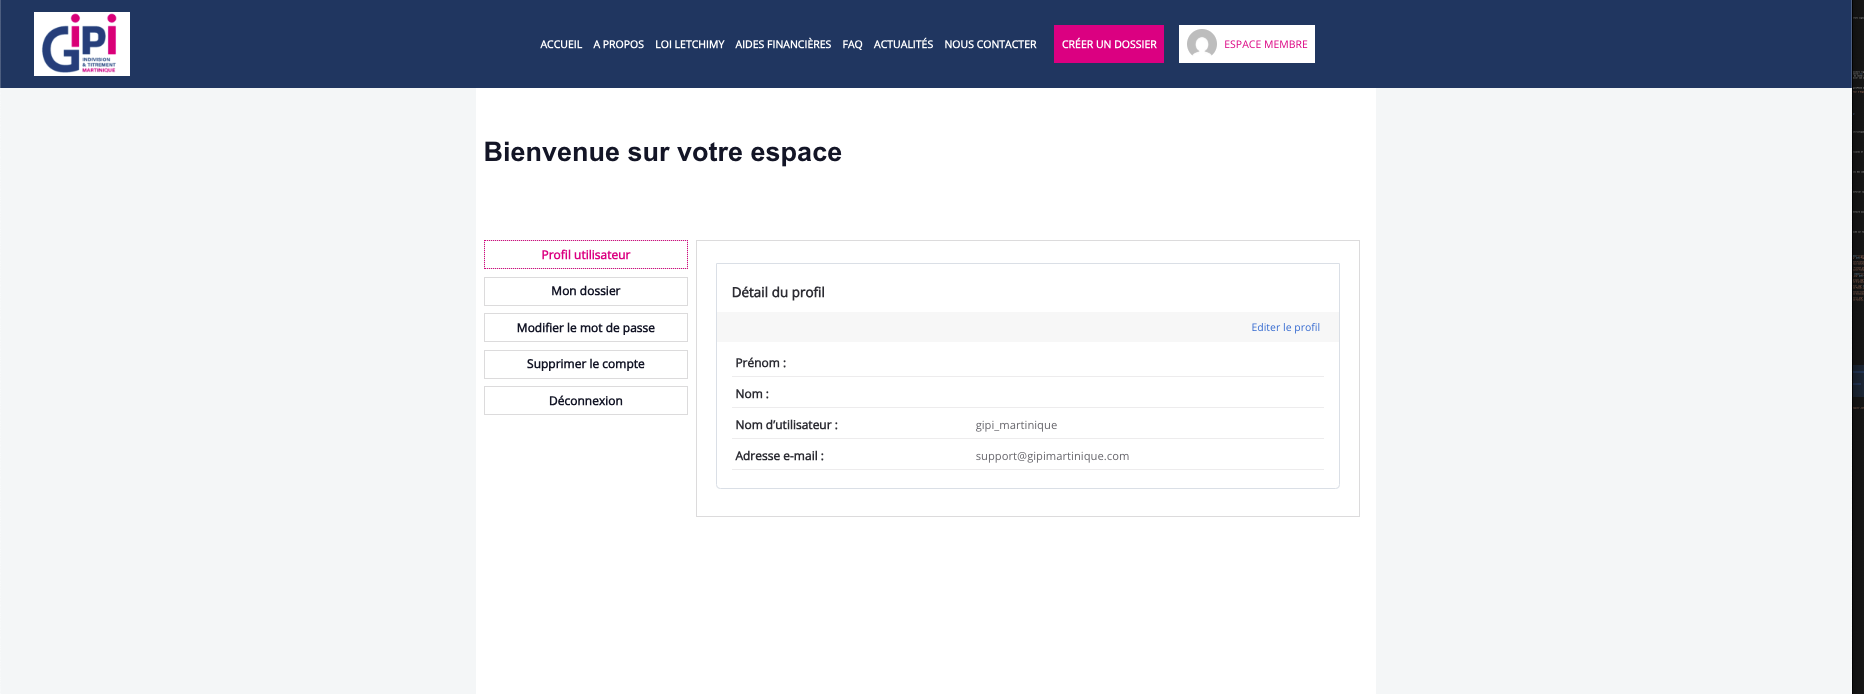Select the Profil utilisateur tab
Screen dimensions: 1864x694
point(586,255)
